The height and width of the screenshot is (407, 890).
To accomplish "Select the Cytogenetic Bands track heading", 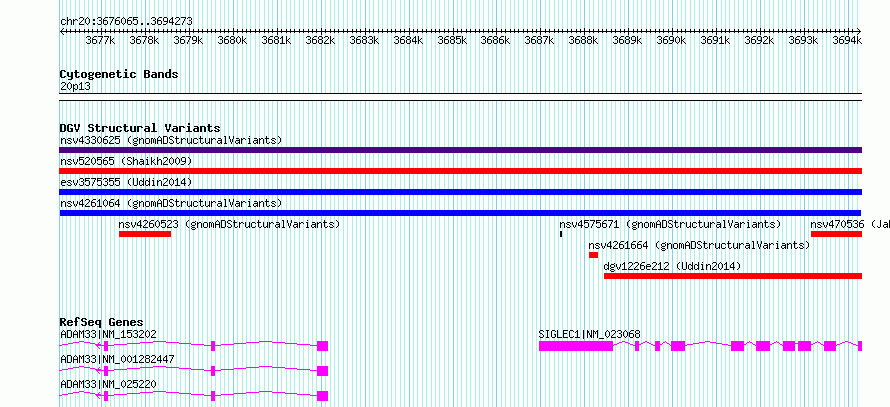I will point(119,74).
